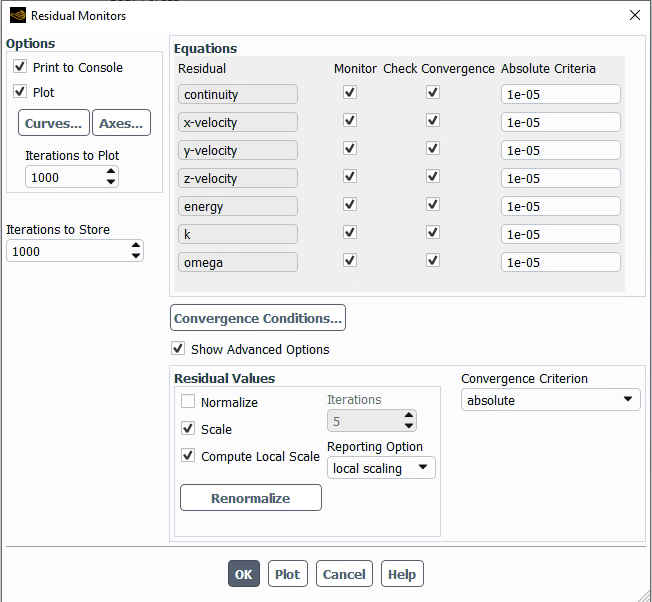Image resolution: width=652 pixels, height=602 pixels.
Task: Open Convergence Conditions dialog
Action: pos(258,318)
